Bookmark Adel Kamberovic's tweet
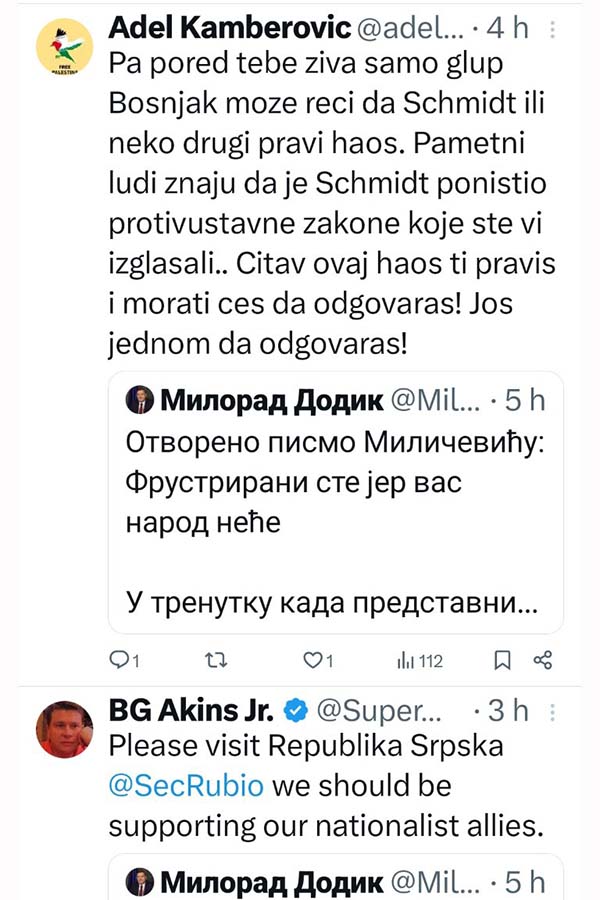This screenshot has width=600, height=900. pyautogui.click(x=504, y=660)
